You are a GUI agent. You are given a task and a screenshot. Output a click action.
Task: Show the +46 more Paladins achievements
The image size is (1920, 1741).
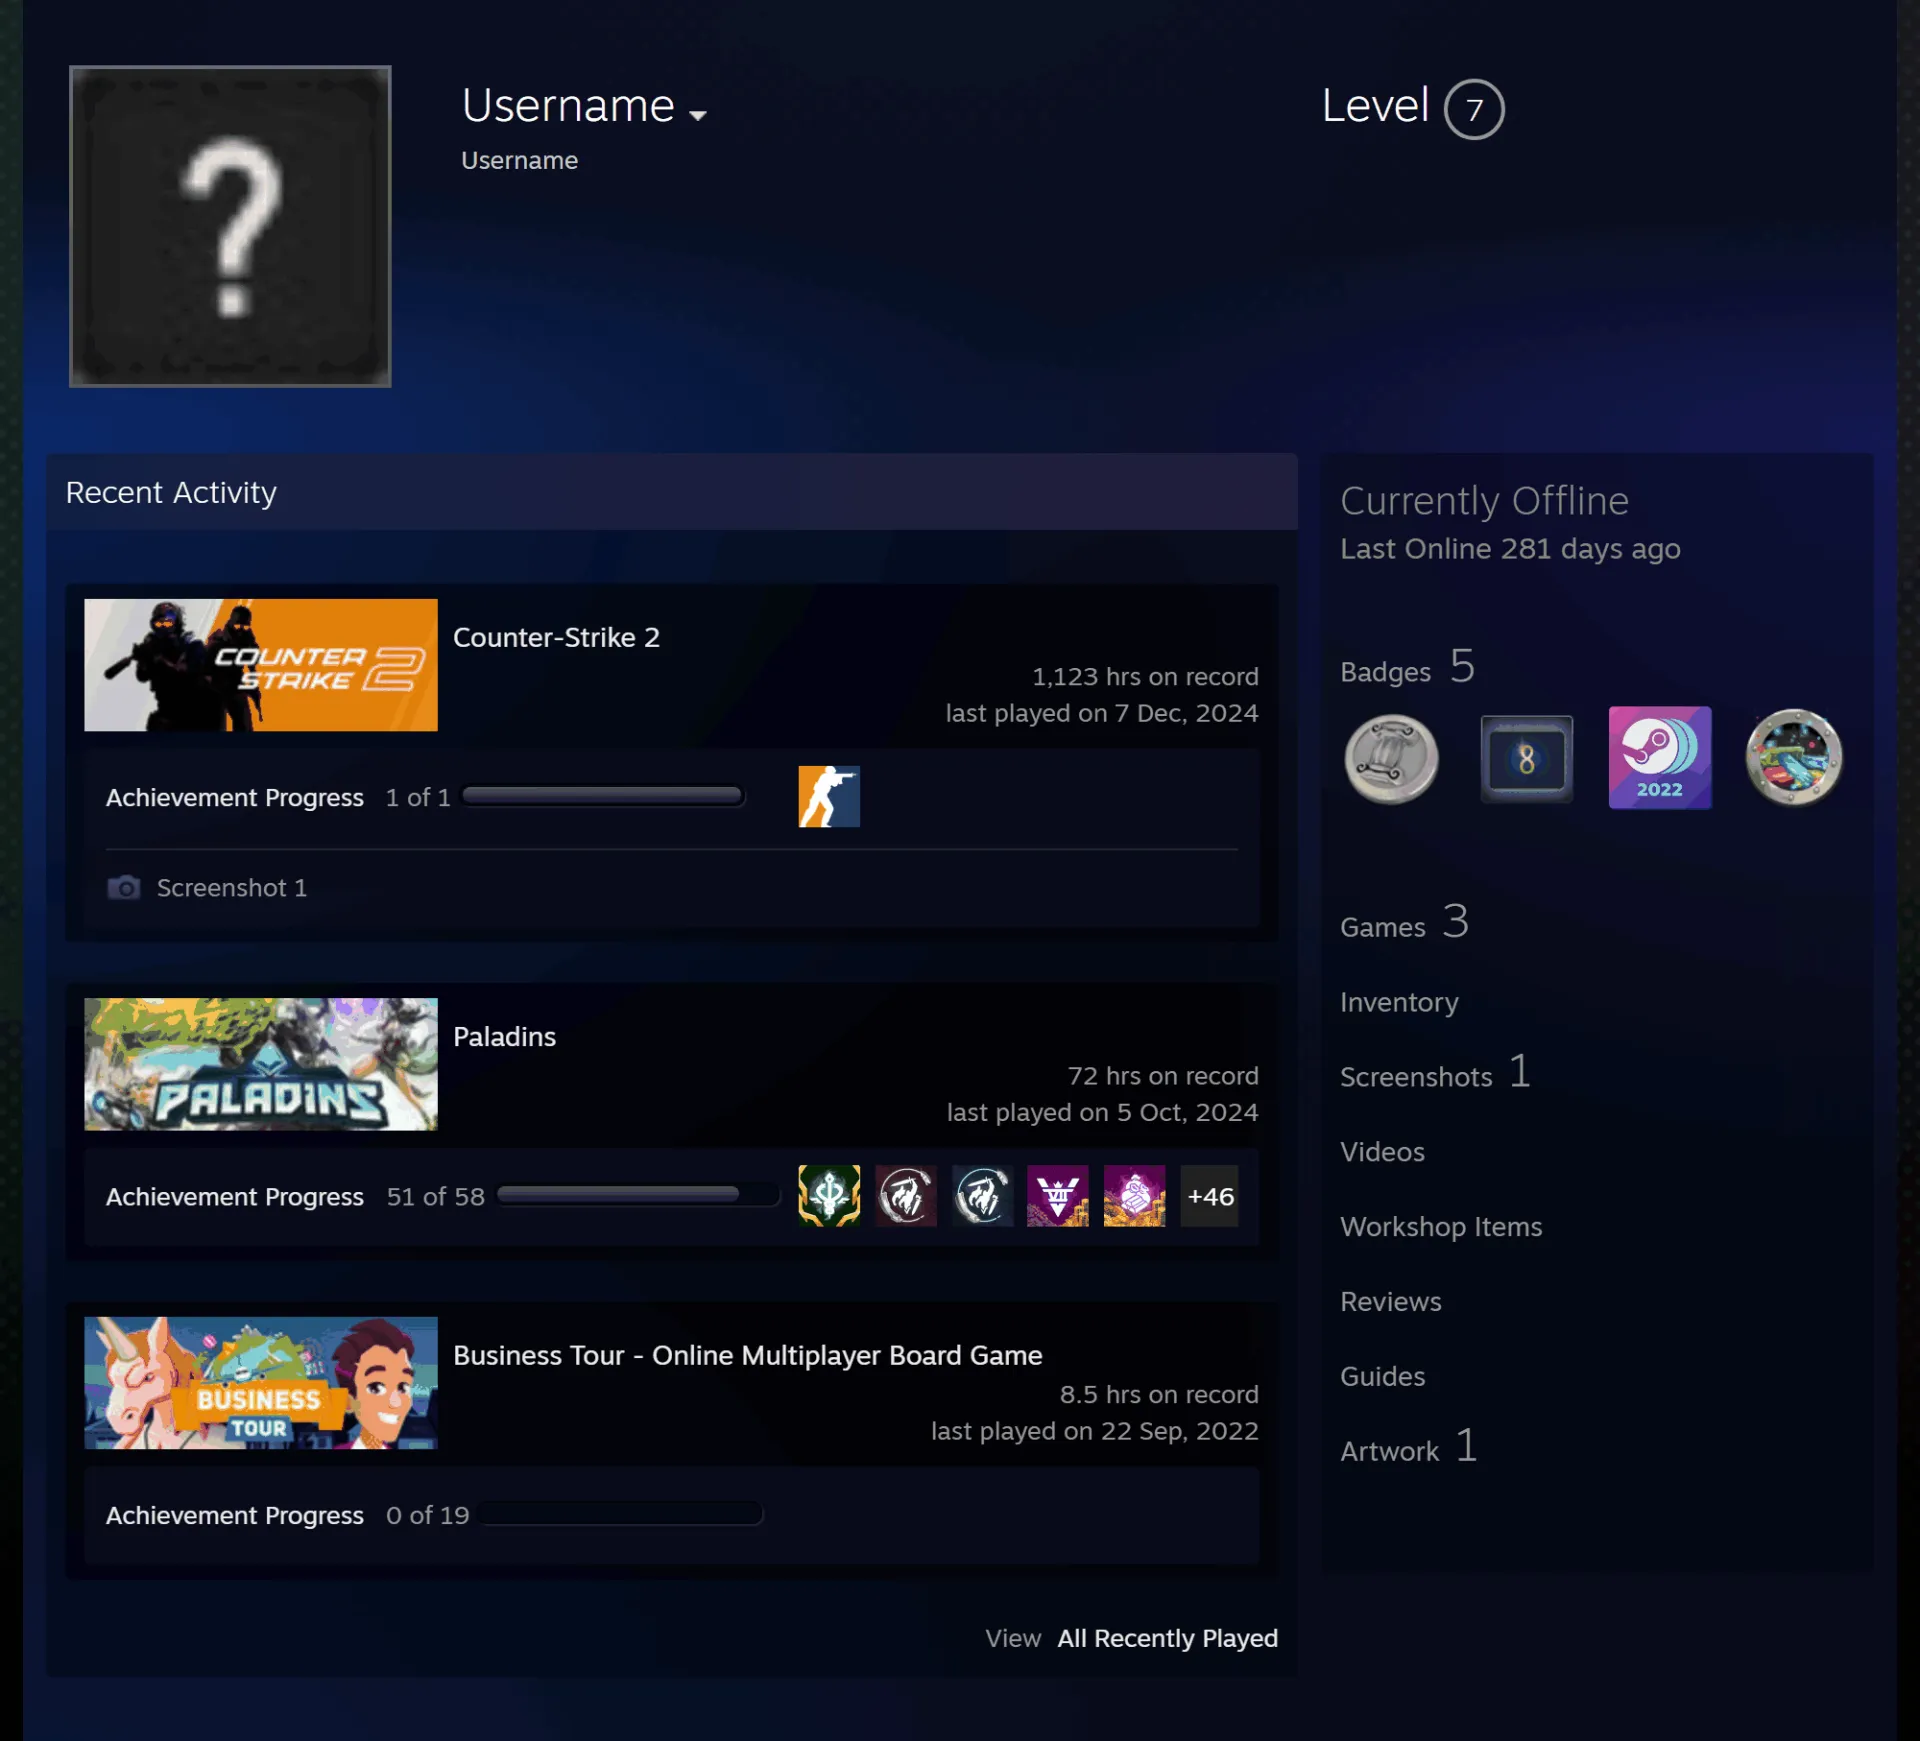tap(1209, 1195)
